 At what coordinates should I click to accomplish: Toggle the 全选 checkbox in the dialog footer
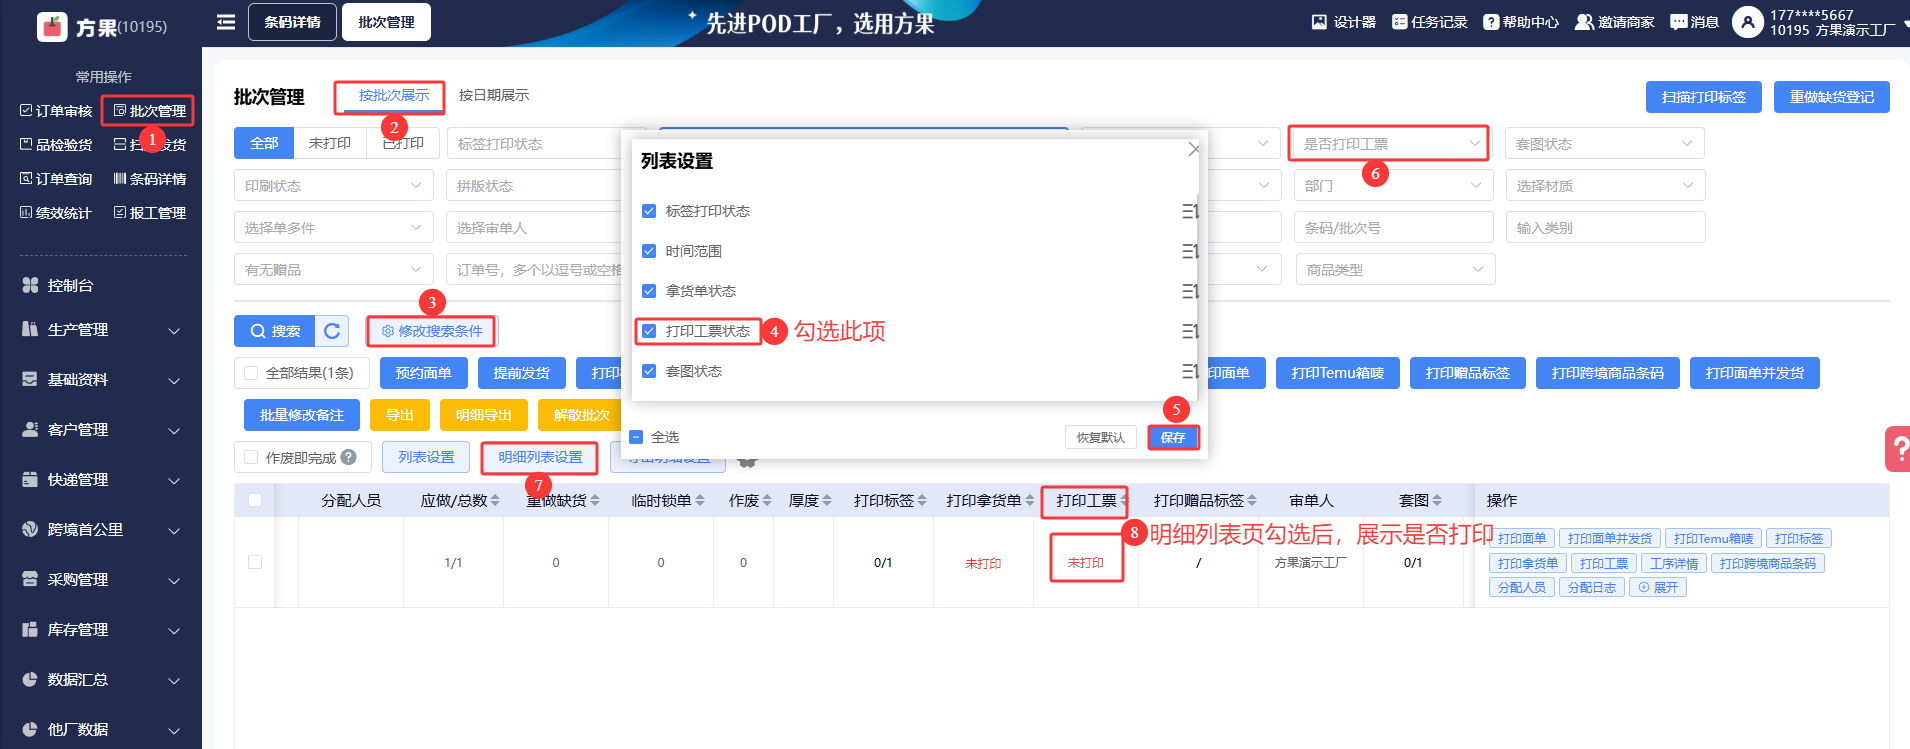[636, 437]
